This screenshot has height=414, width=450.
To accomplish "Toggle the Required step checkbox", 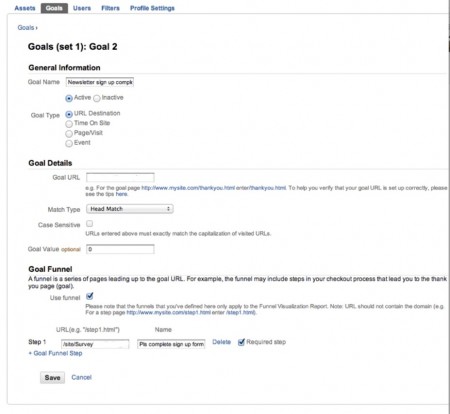I will (x=241, y=342).
